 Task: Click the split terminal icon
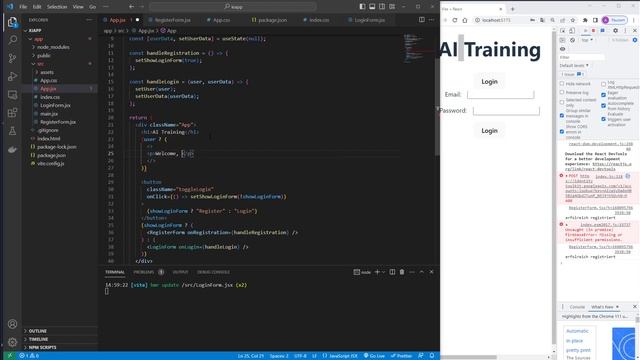click(x=392, y=272)
